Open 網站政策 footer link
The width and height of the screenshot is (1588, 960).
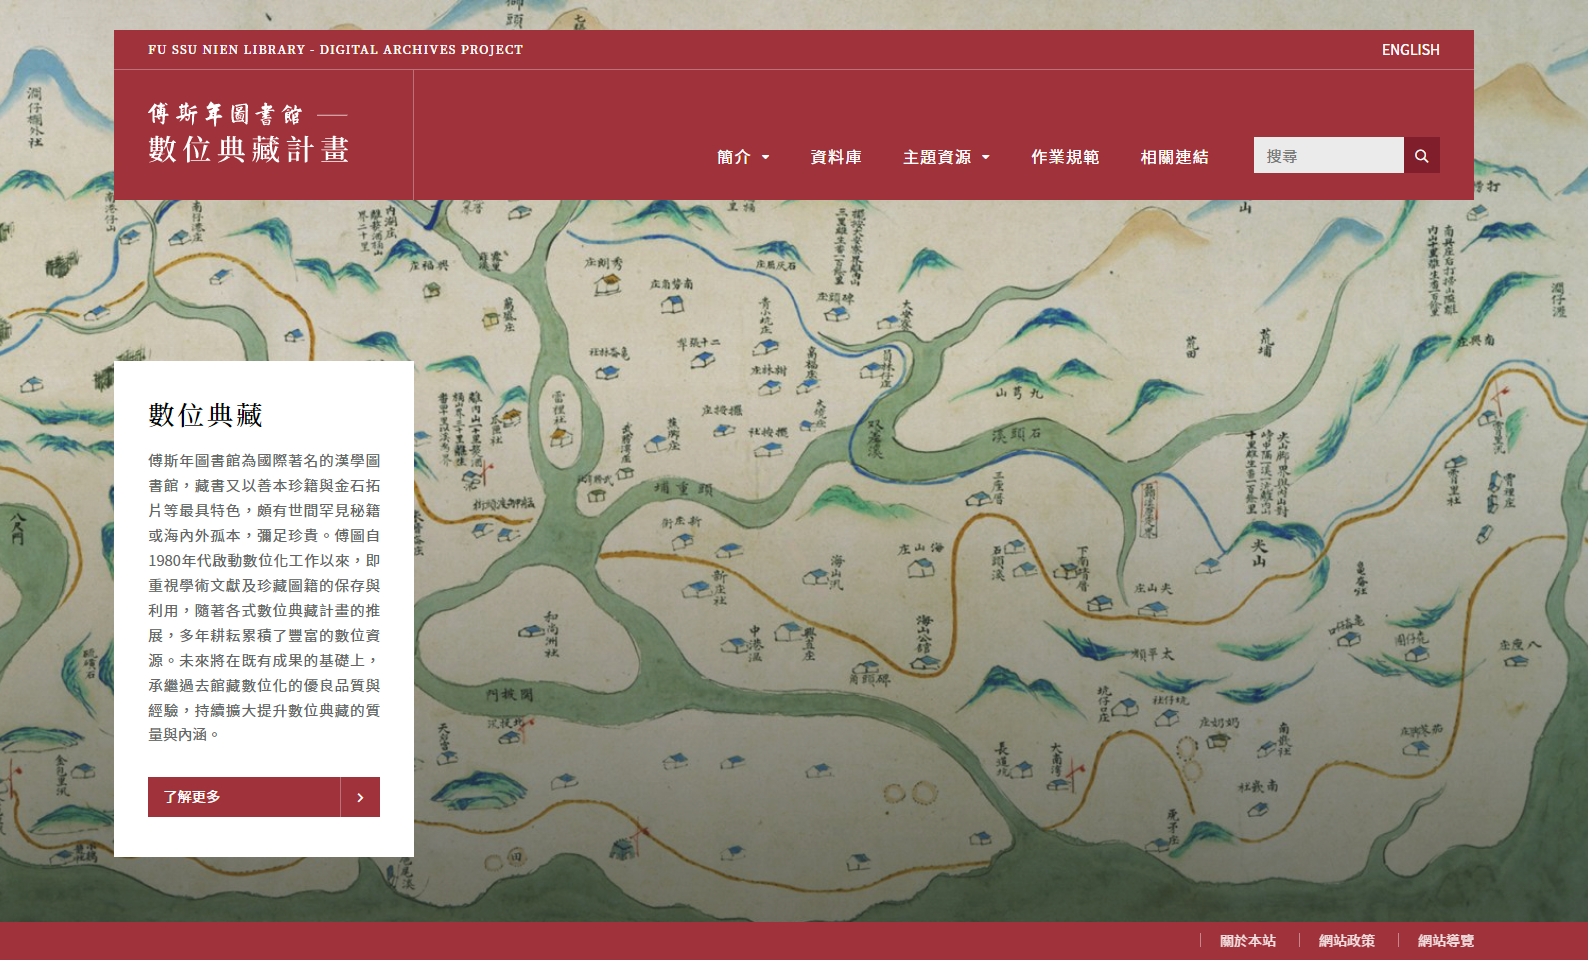(x=1346, y=941)
